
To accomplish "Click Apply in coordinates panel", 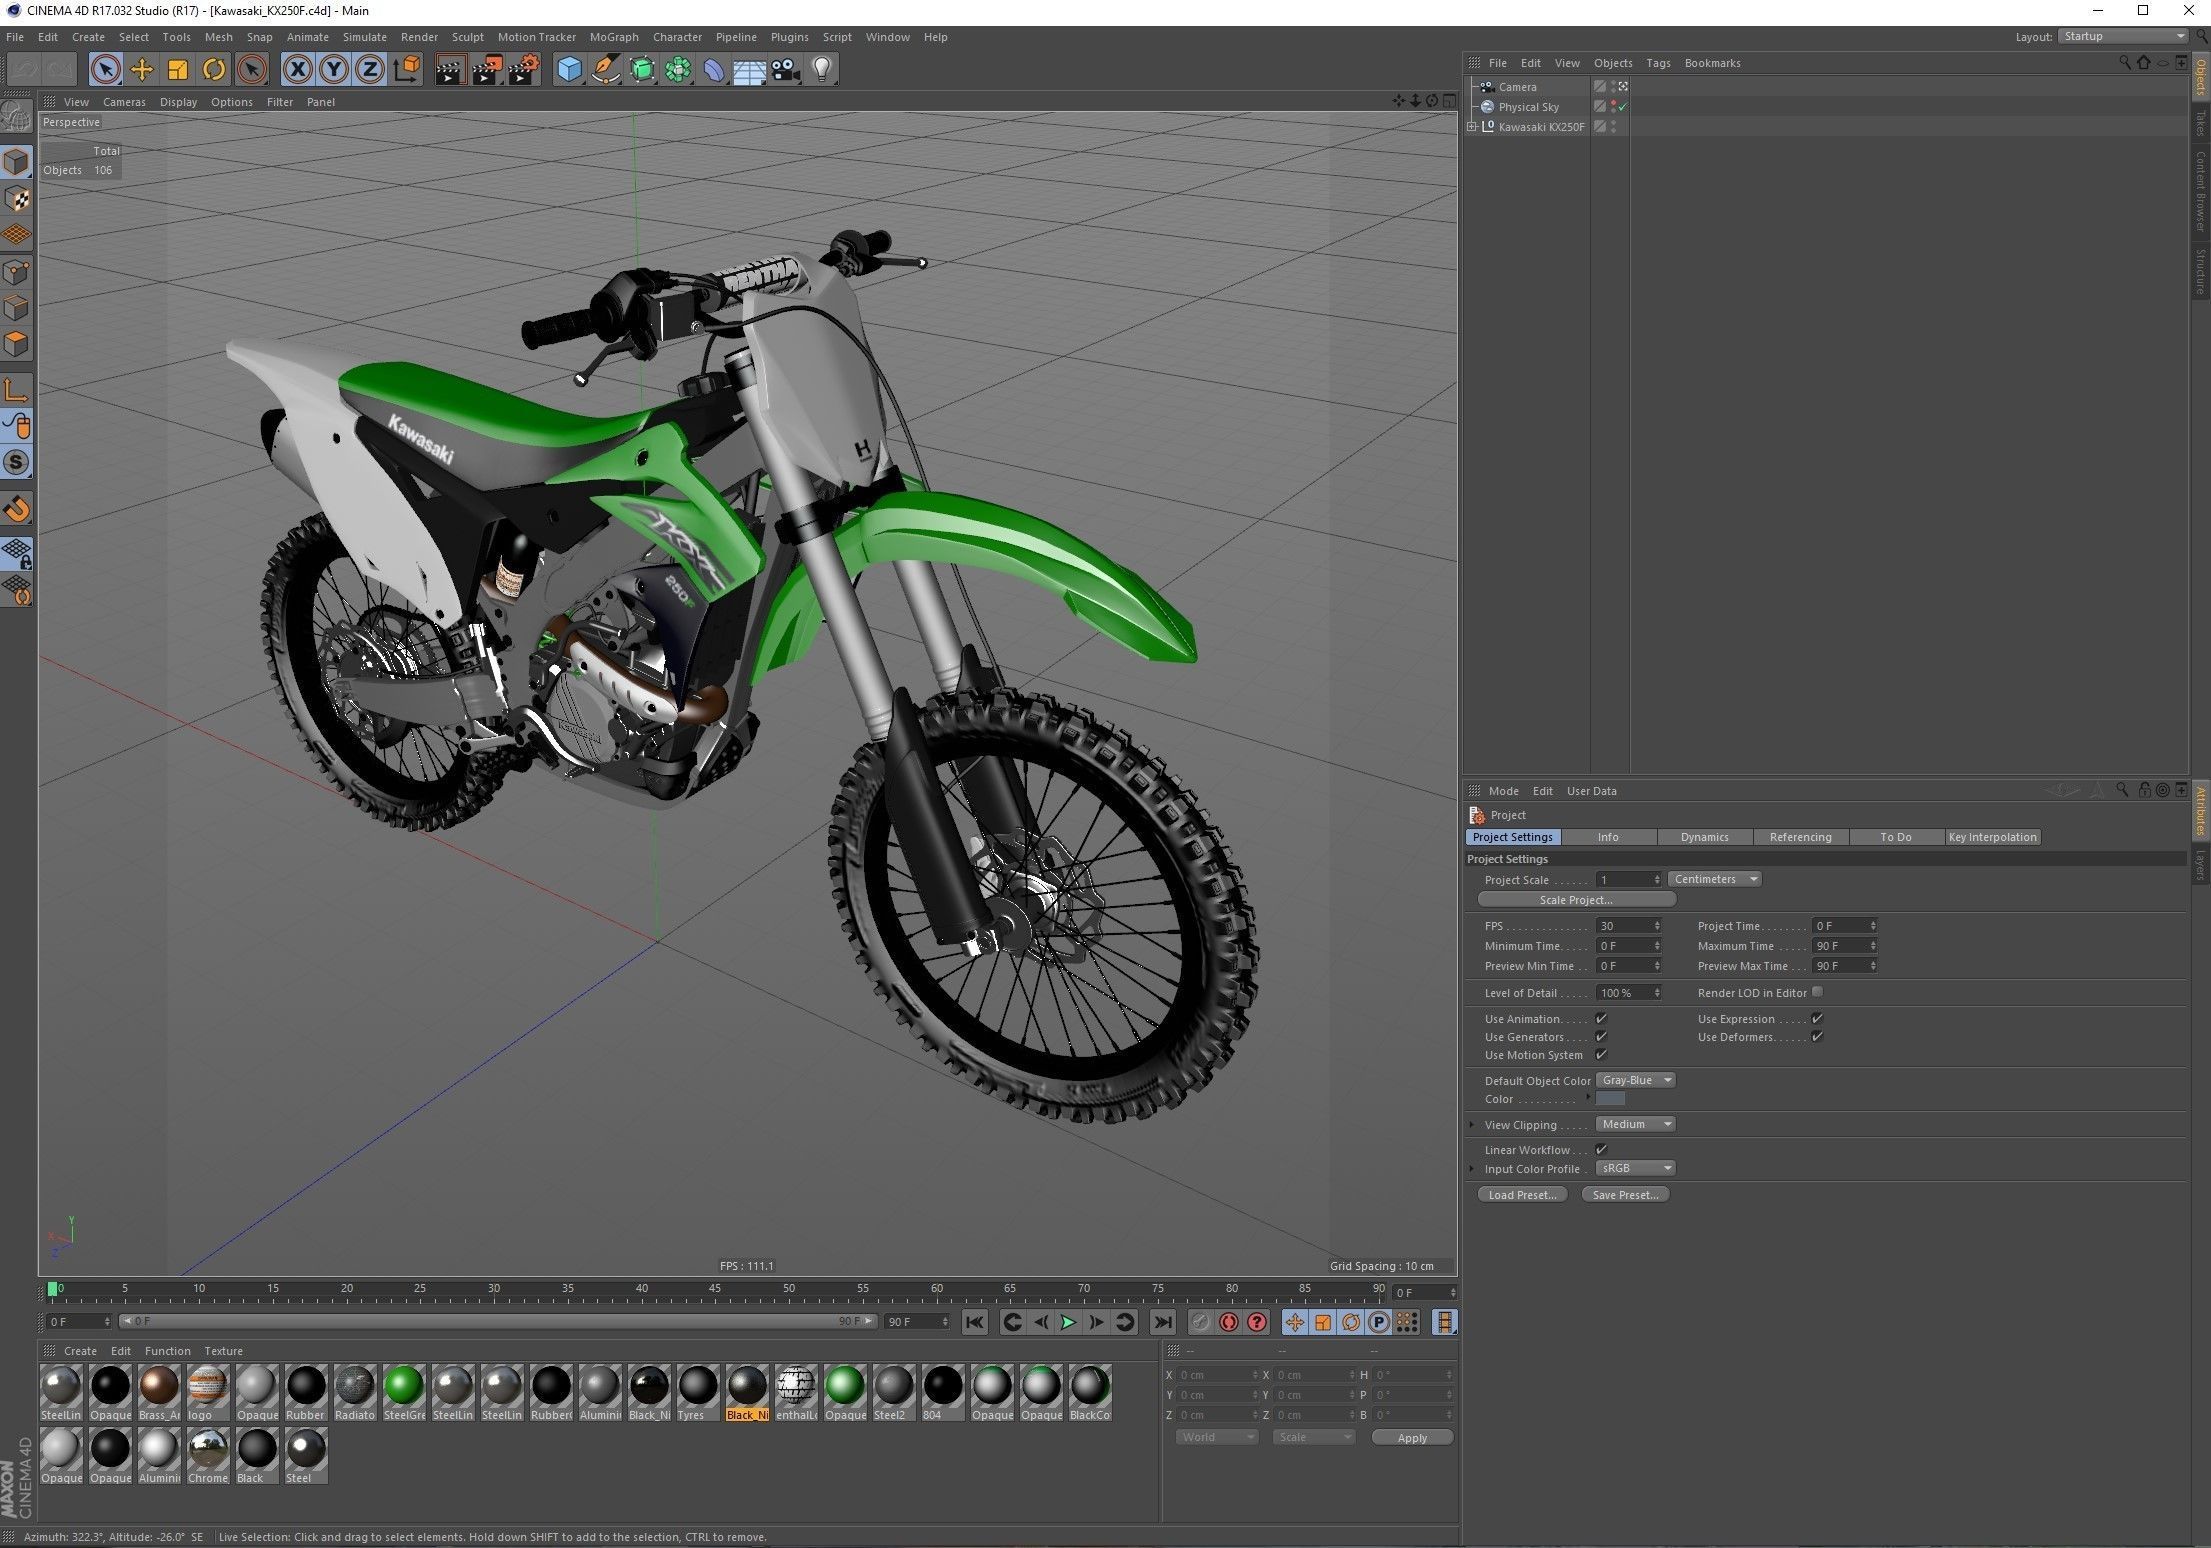I will click(x=1412, y=1438).
